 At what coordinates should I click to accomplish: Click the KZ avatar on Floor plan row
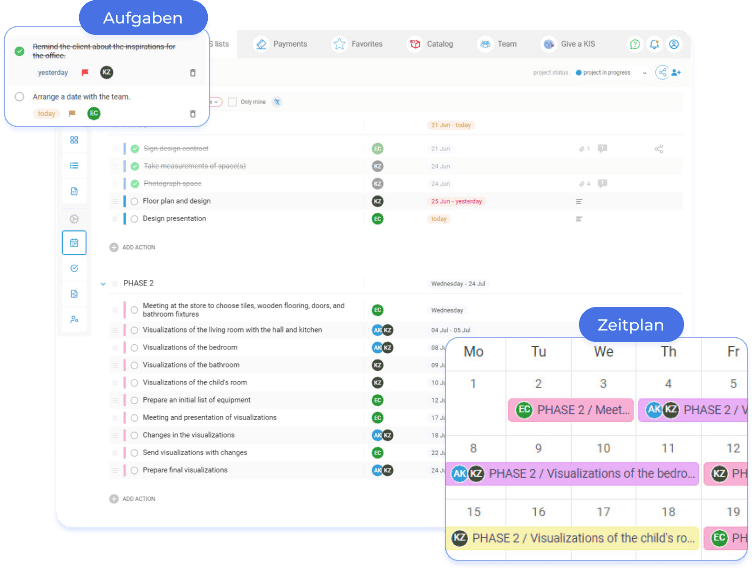(377, 202)
